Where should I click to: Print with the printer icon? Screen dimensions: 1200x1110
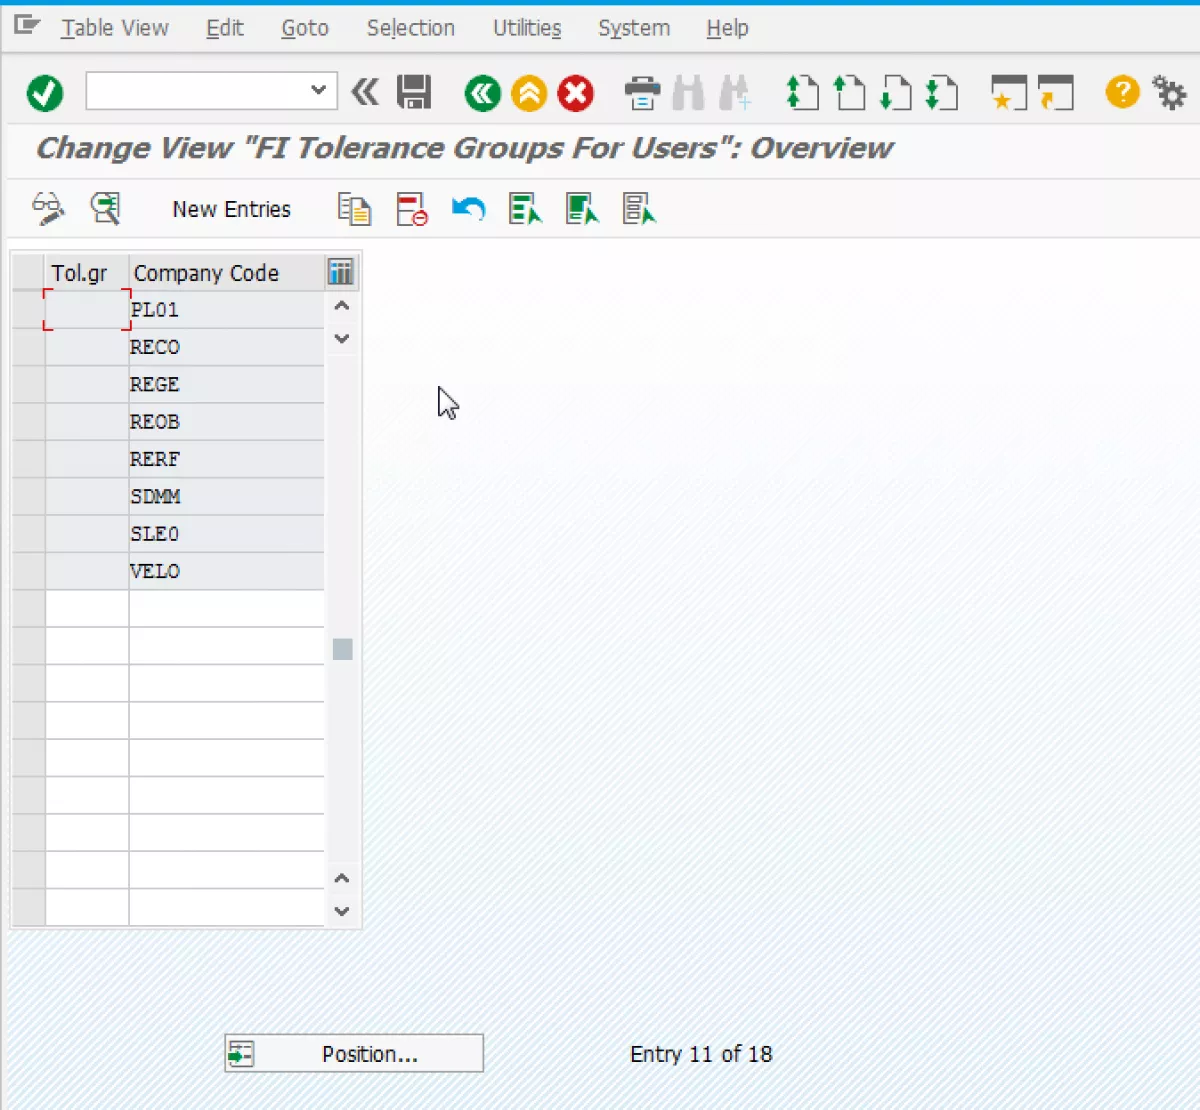click(x=642, y=93)
